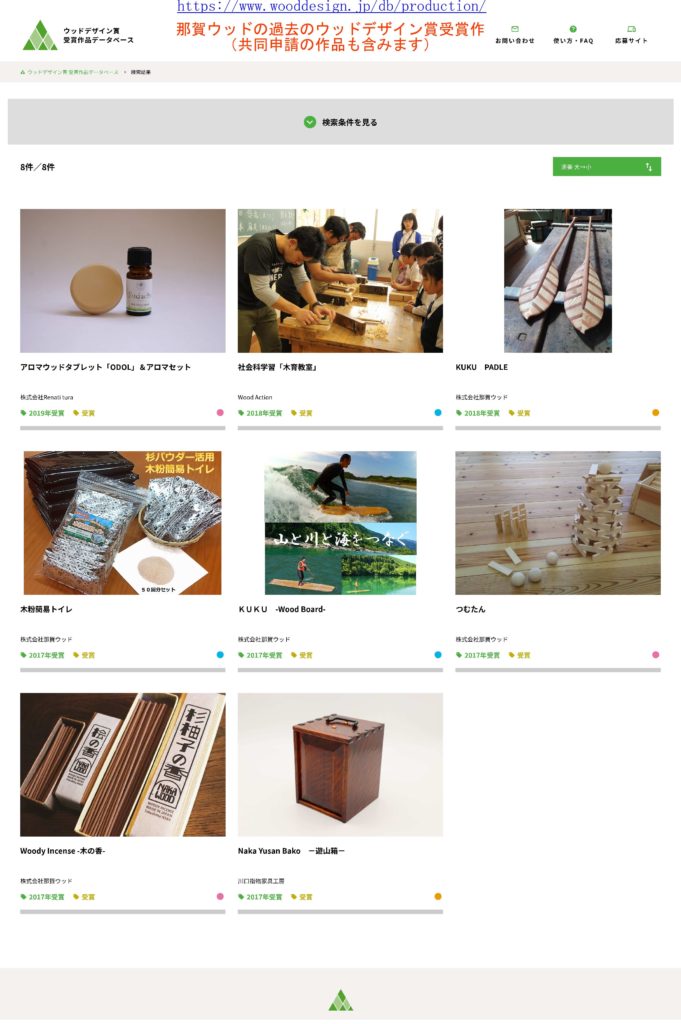Click the wooddesign.jp URL link at top
The image size is (681, 1024).
pos(332,7)
